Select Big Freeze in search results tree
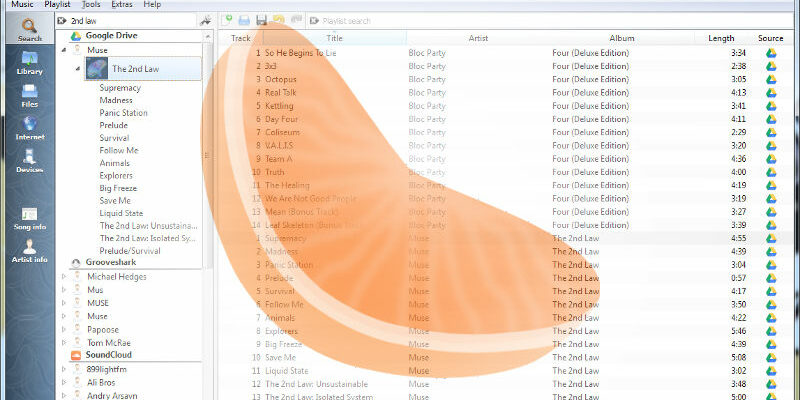The height and width of the screenshot is (400, 800). click(118, 188)
